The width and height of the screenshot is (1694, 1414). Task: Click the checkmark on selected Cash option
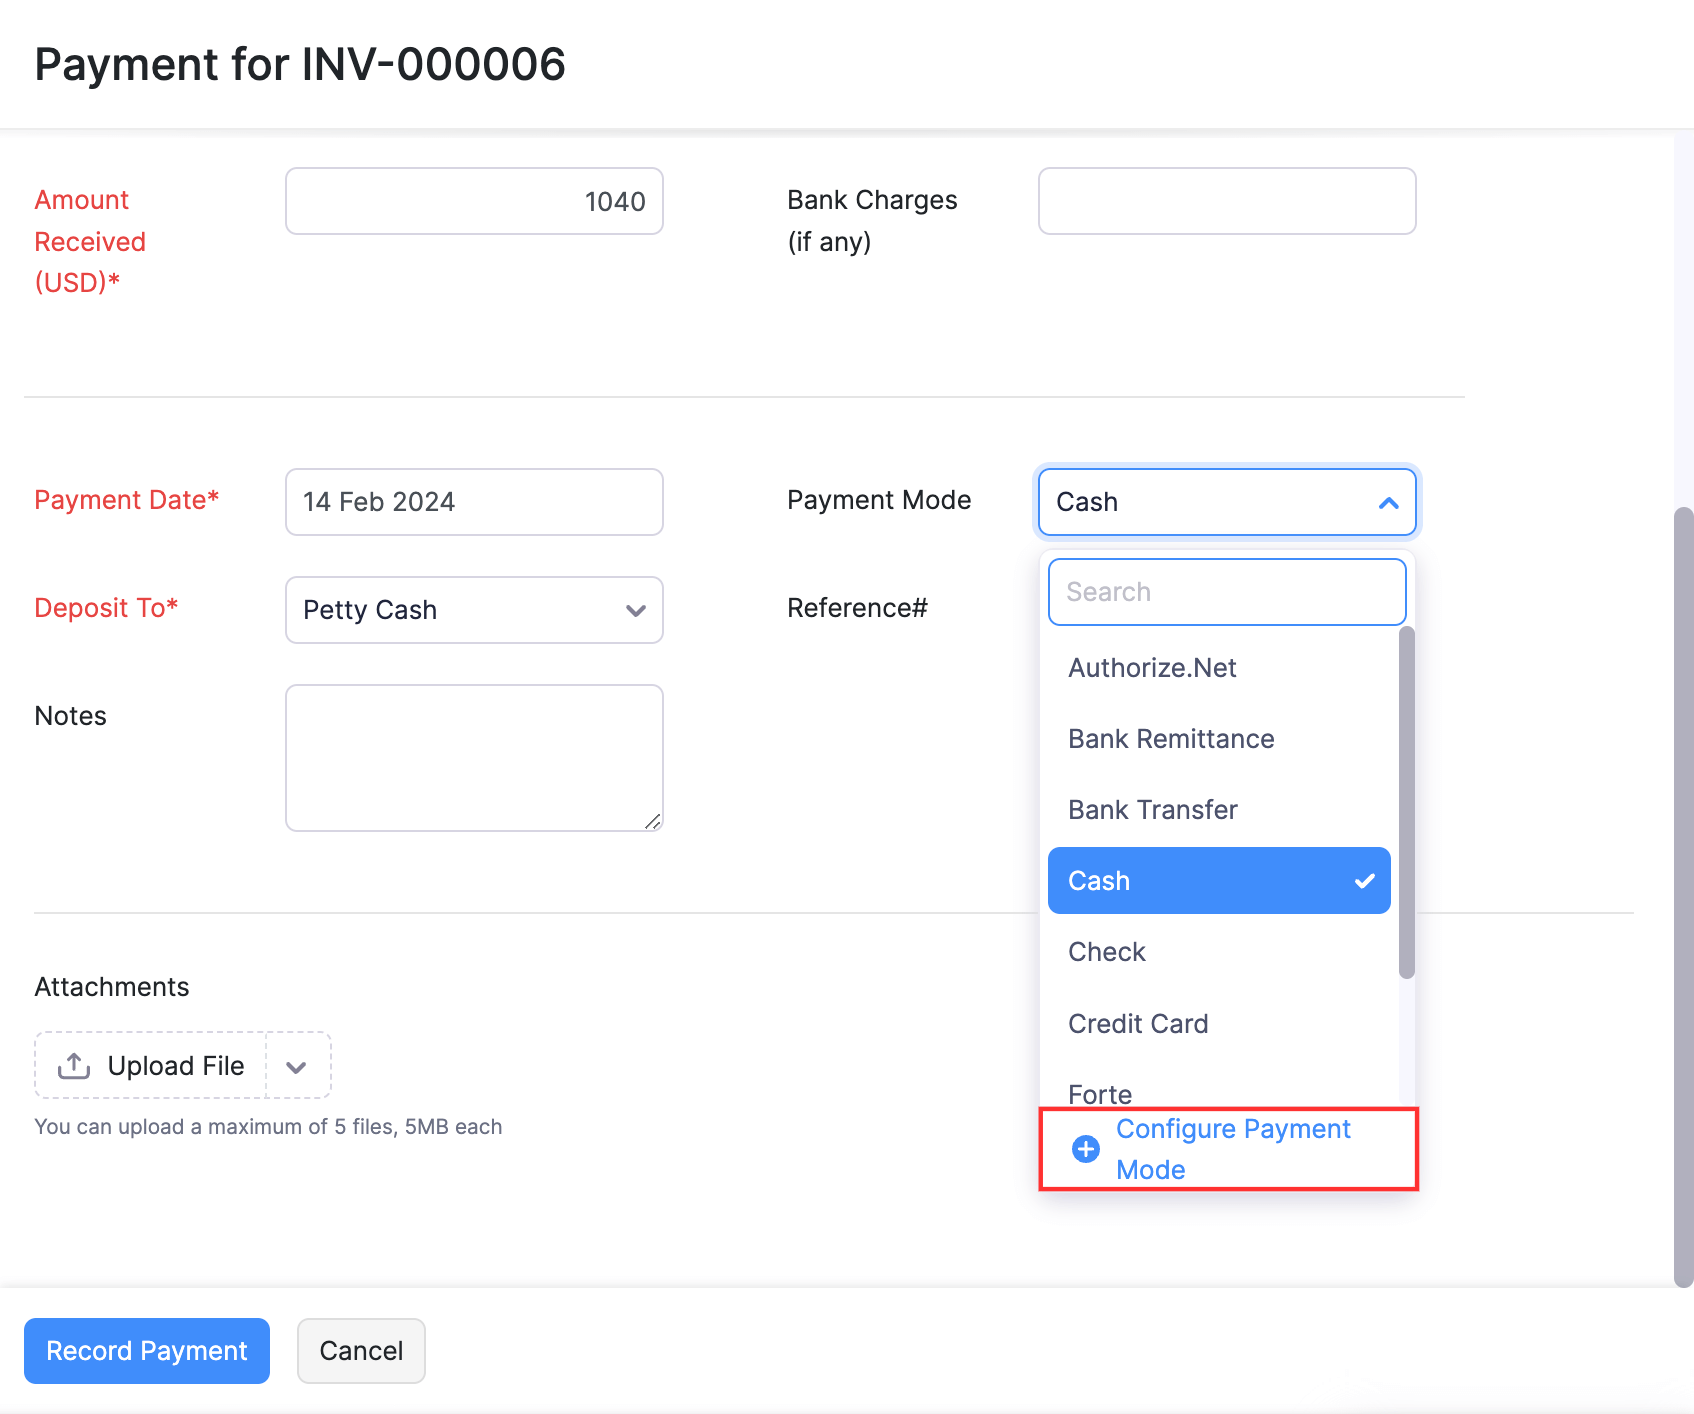pos(1363,881)
